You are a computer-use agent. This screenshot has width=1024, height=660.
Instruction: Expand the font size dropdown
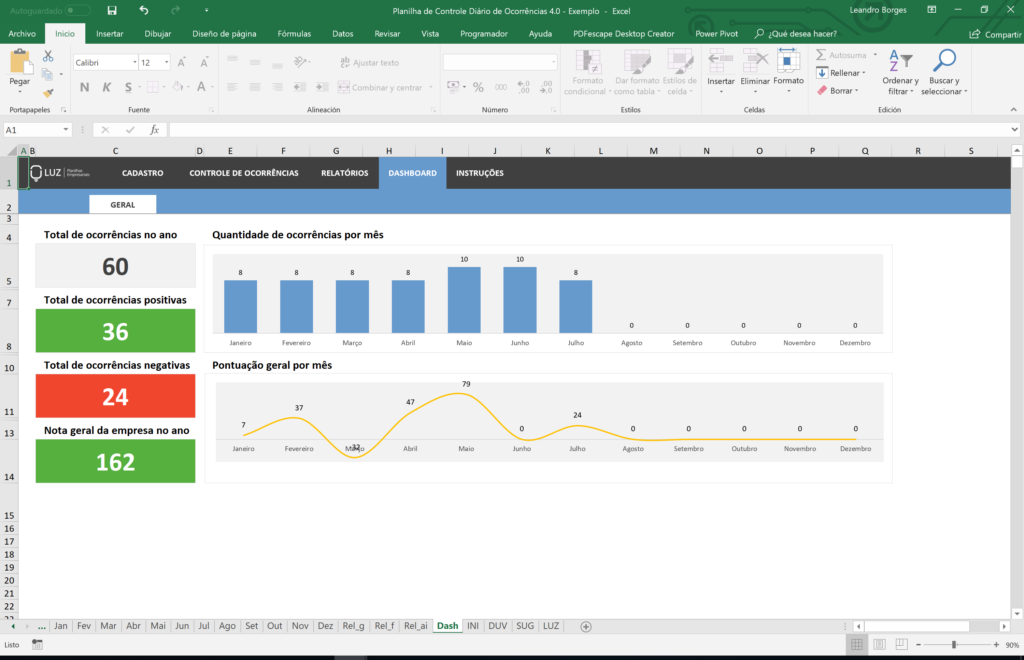pos(165,62)
